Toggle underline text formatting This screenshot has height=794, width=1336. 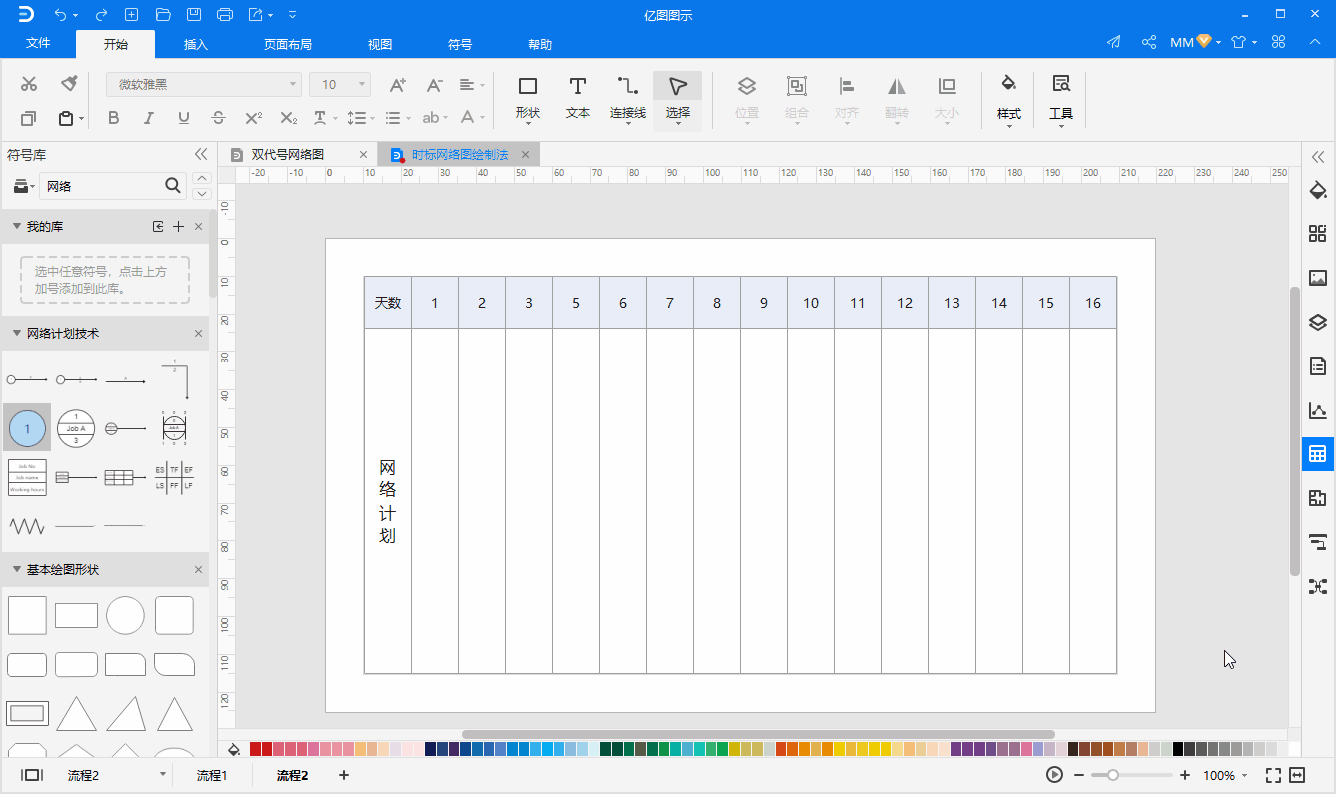pyautogui.click(x=183, y=118)
